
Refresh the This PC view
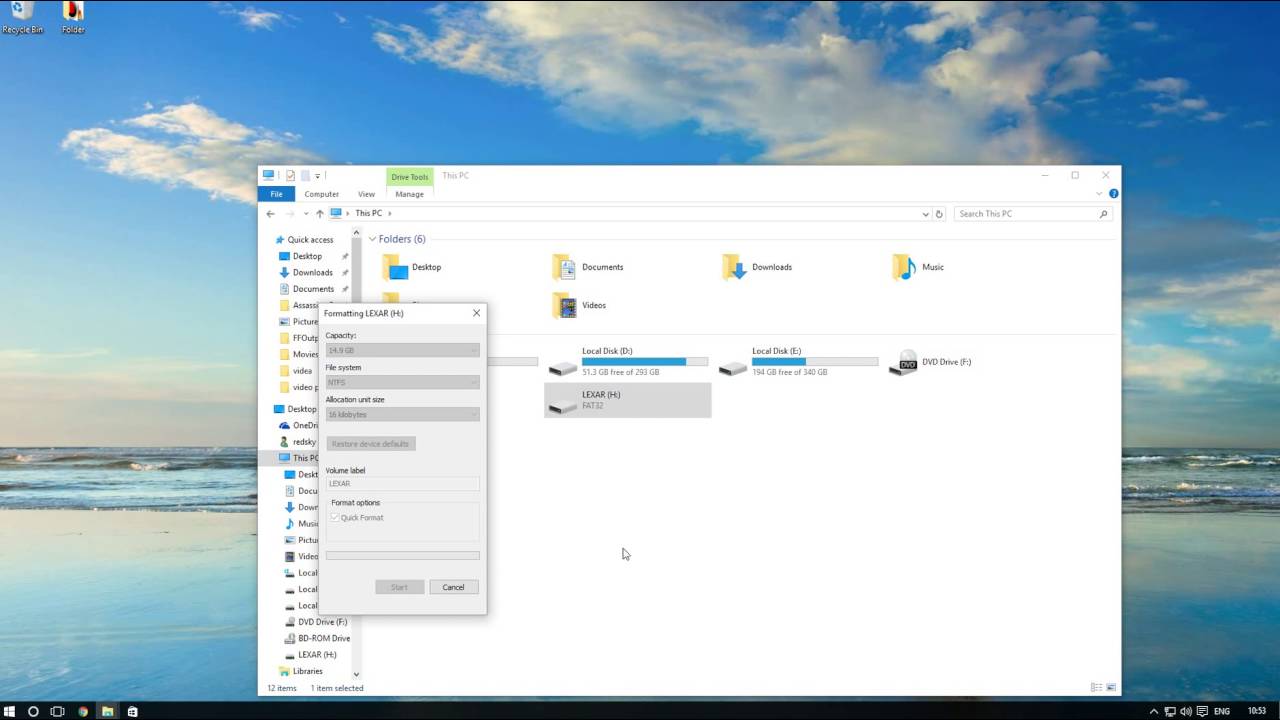coord(939,214)
